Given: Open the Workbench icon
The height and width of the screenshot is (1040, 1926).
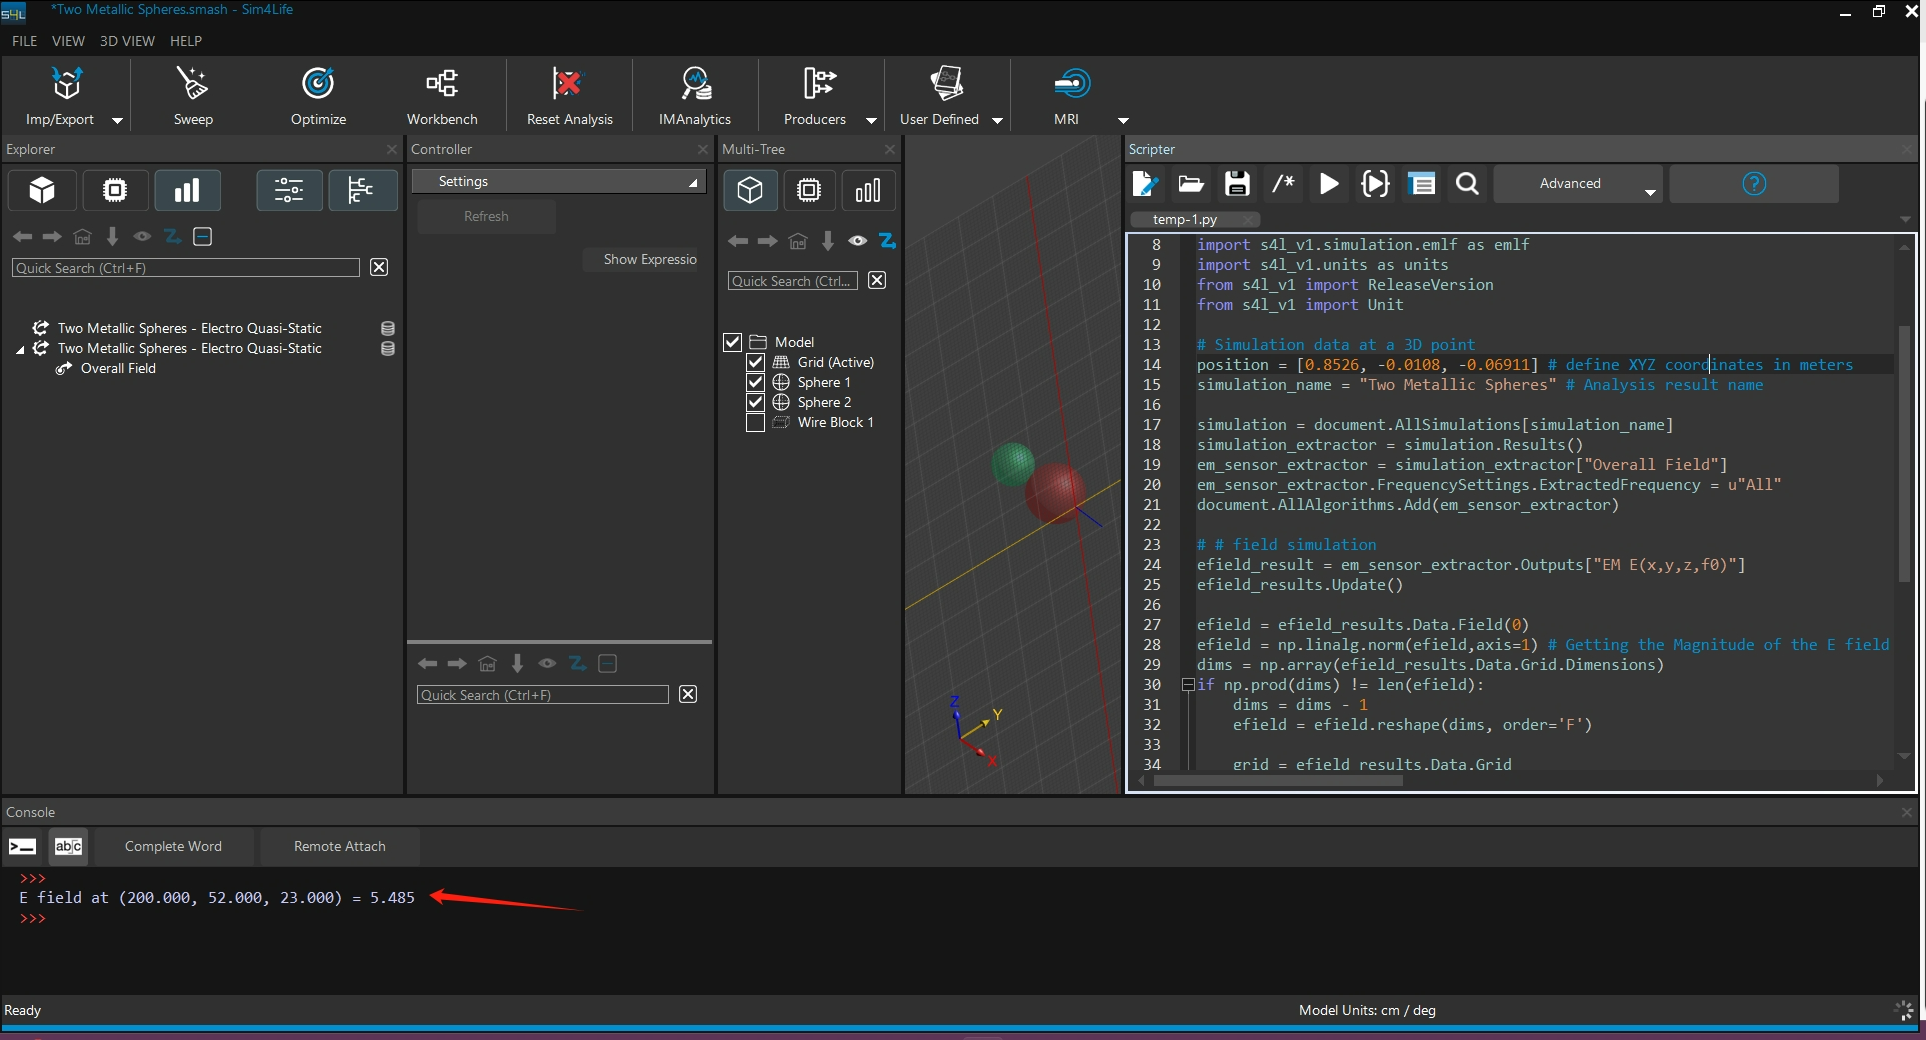Looking at the screenshot, I should (442, 84).
